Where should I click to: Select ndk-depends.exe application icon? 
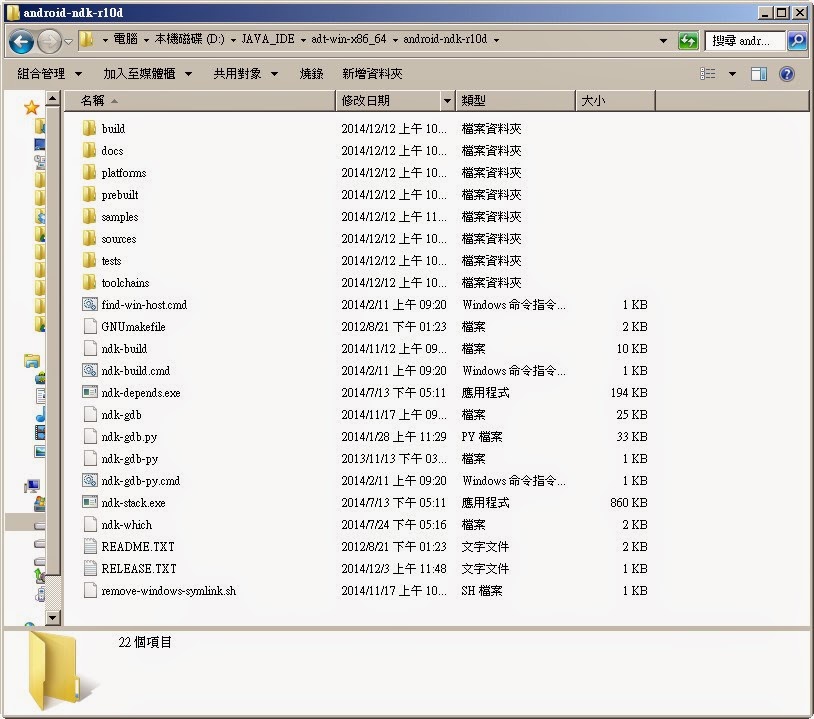click(90, 392)
